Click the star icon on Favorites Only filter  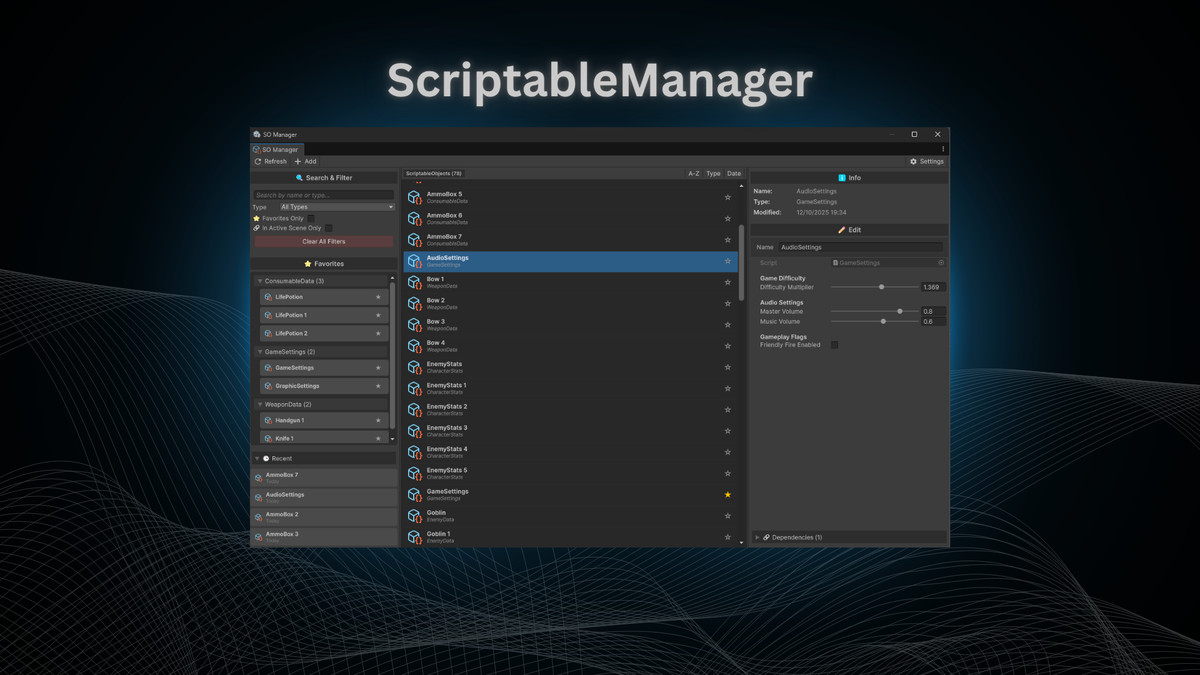[257, 218]
